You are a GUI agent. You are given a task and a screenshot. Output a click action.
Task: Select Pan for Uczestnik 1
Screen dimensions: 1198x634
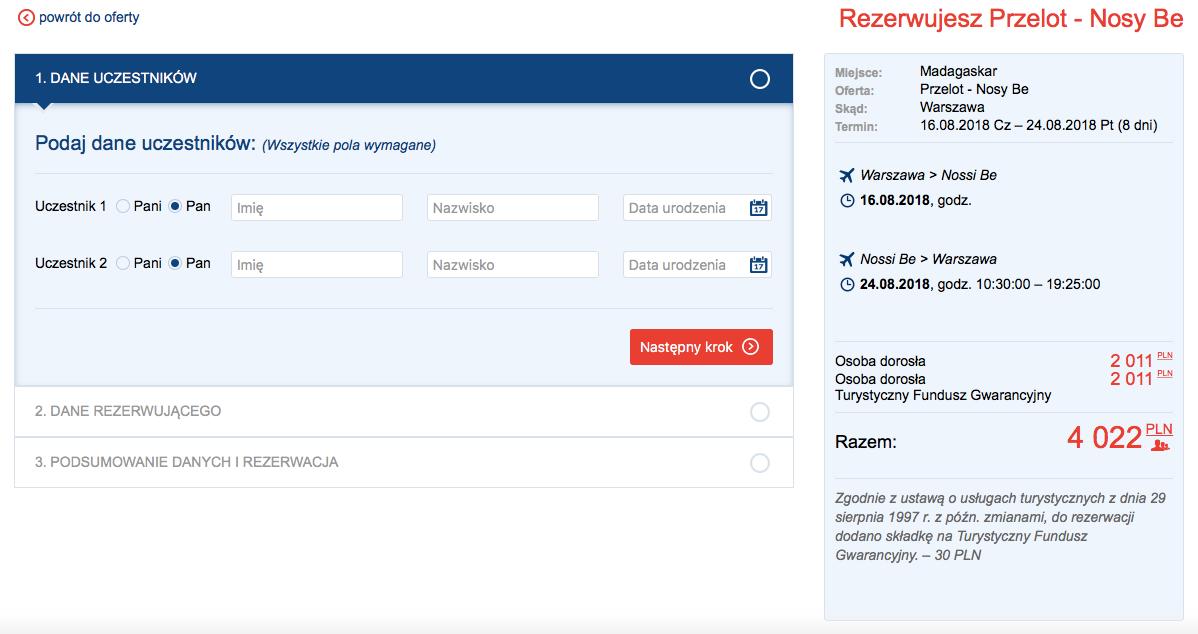(175, 206)
